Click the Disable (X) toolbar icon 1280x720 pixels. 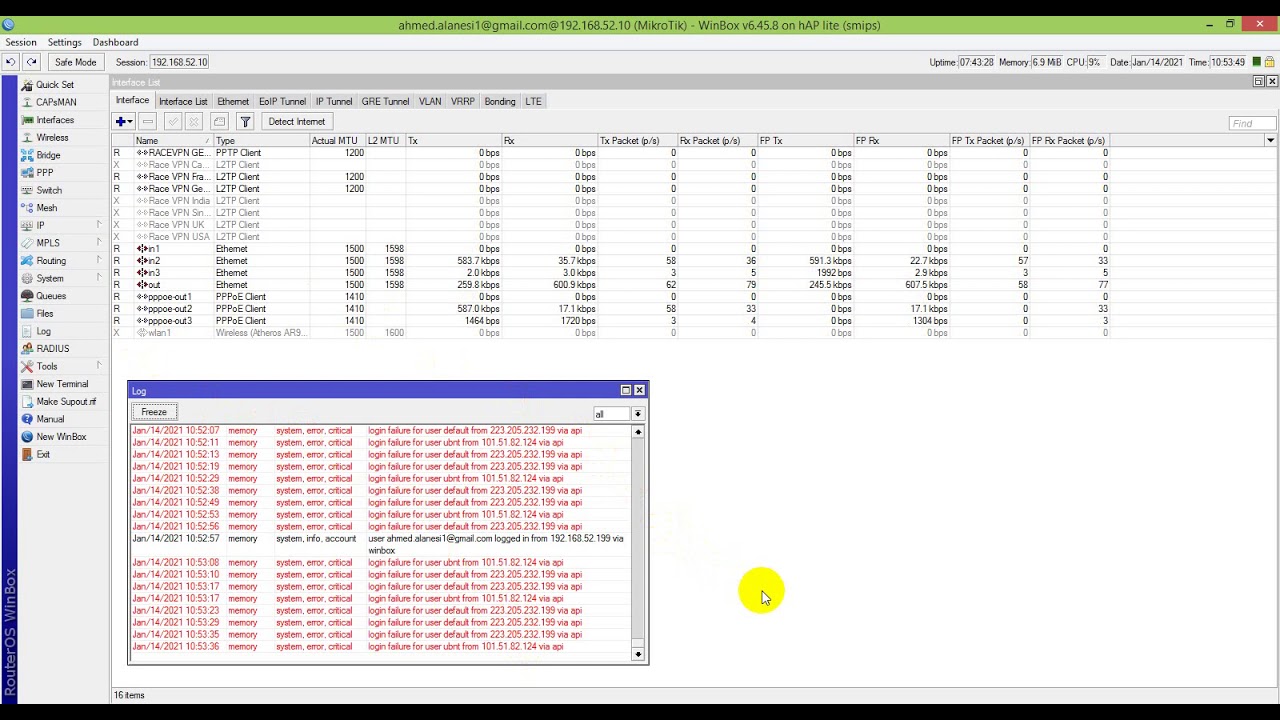pos(195,122)
